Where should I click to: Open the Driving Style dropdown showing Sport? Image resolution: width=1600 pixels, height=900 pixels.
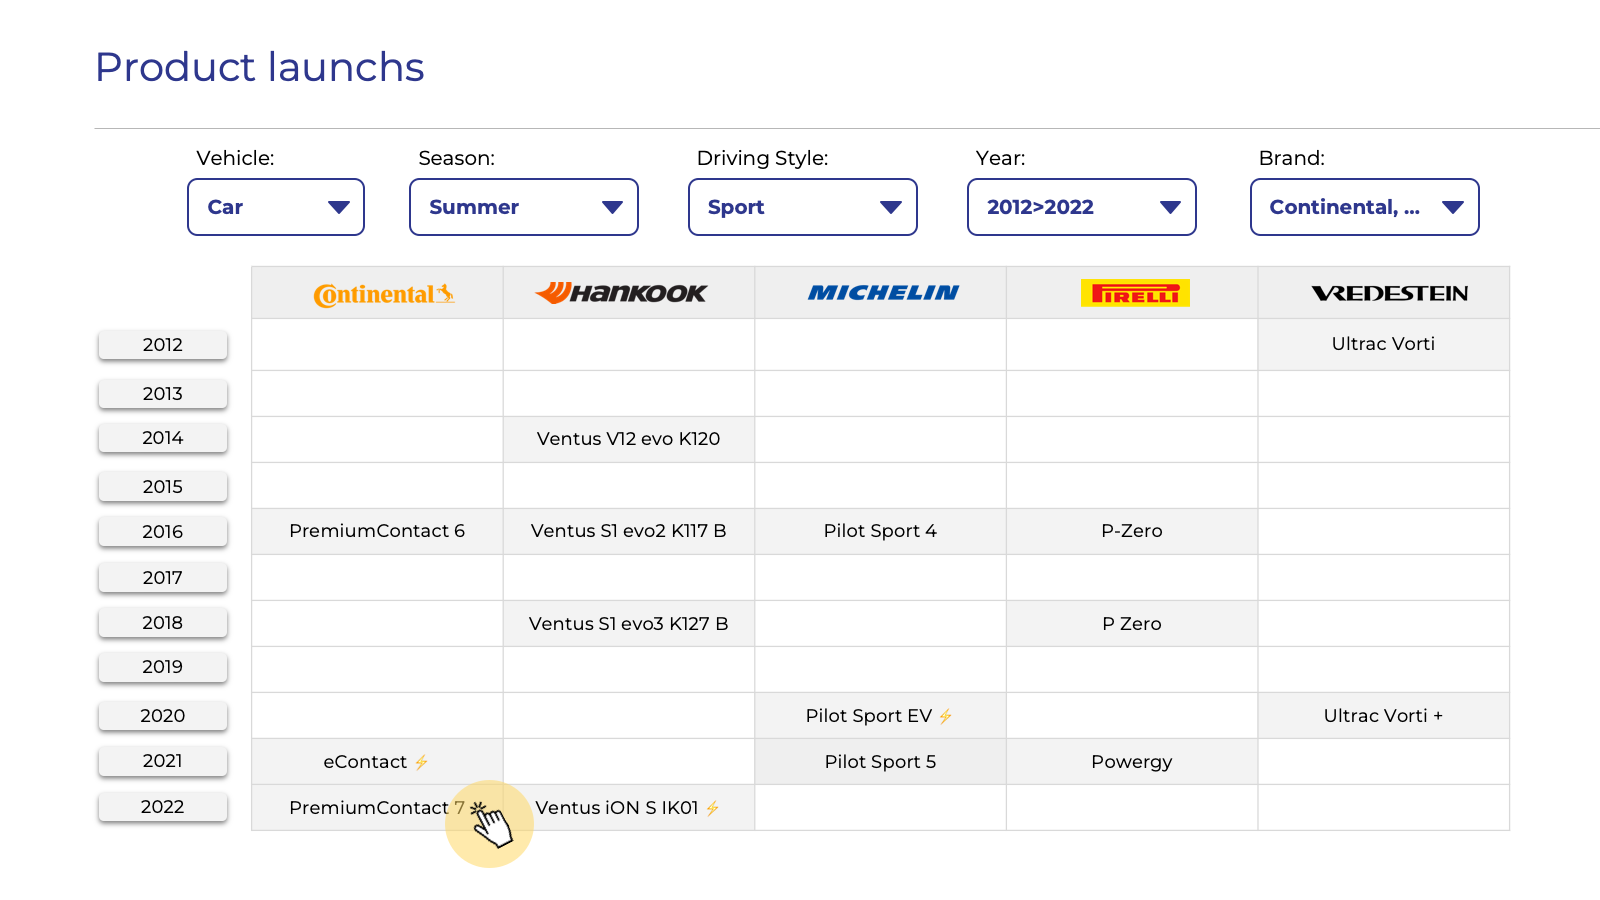pyautogui.click(x=803, y=207)
